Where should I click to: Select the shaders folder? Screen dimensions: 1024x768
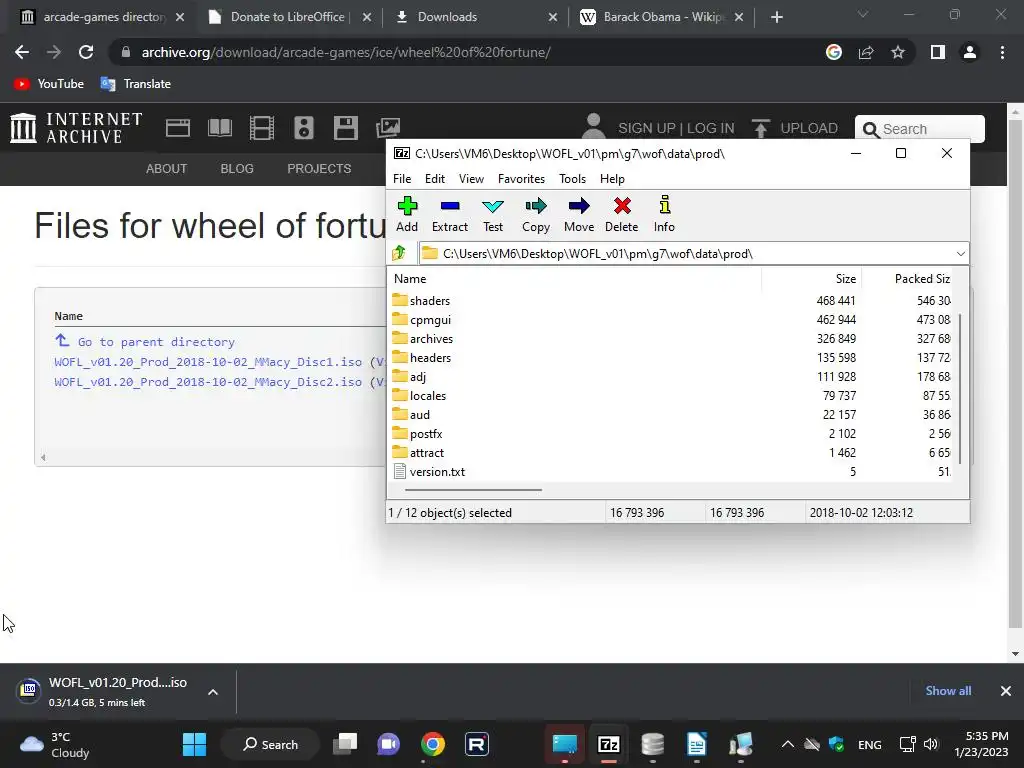pyautogui.click(x=430, y=300)
